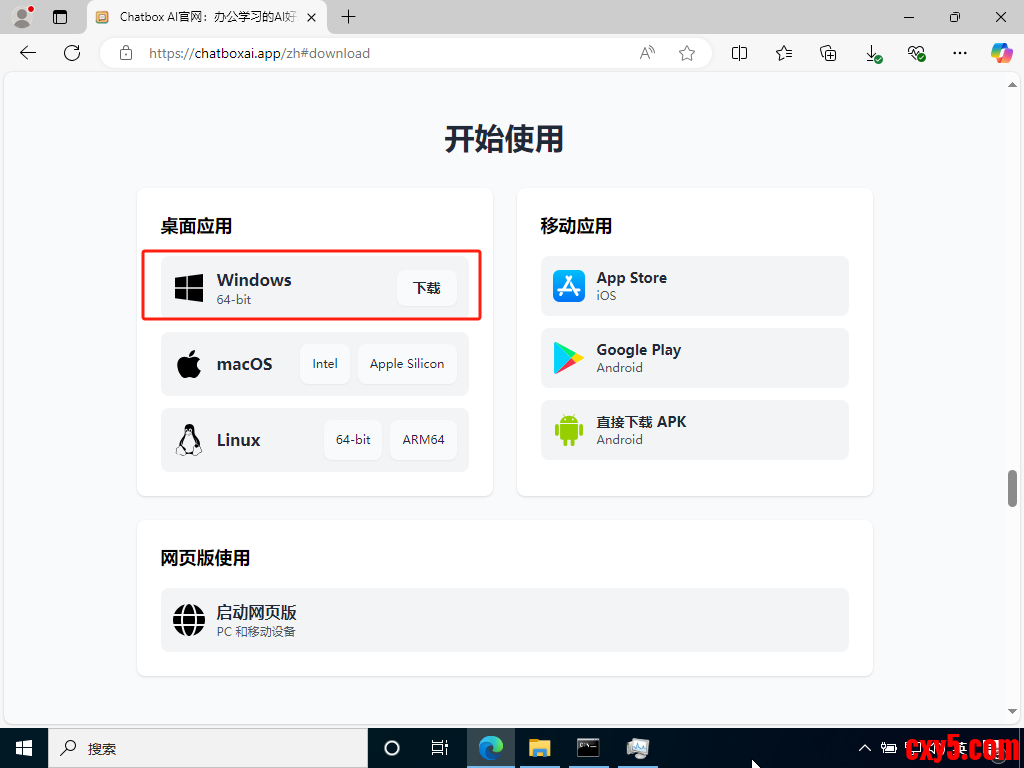Click the Google Play icon
This screenshot has height=768, width=1024.
pyautogui.click(x=568, y=358)
